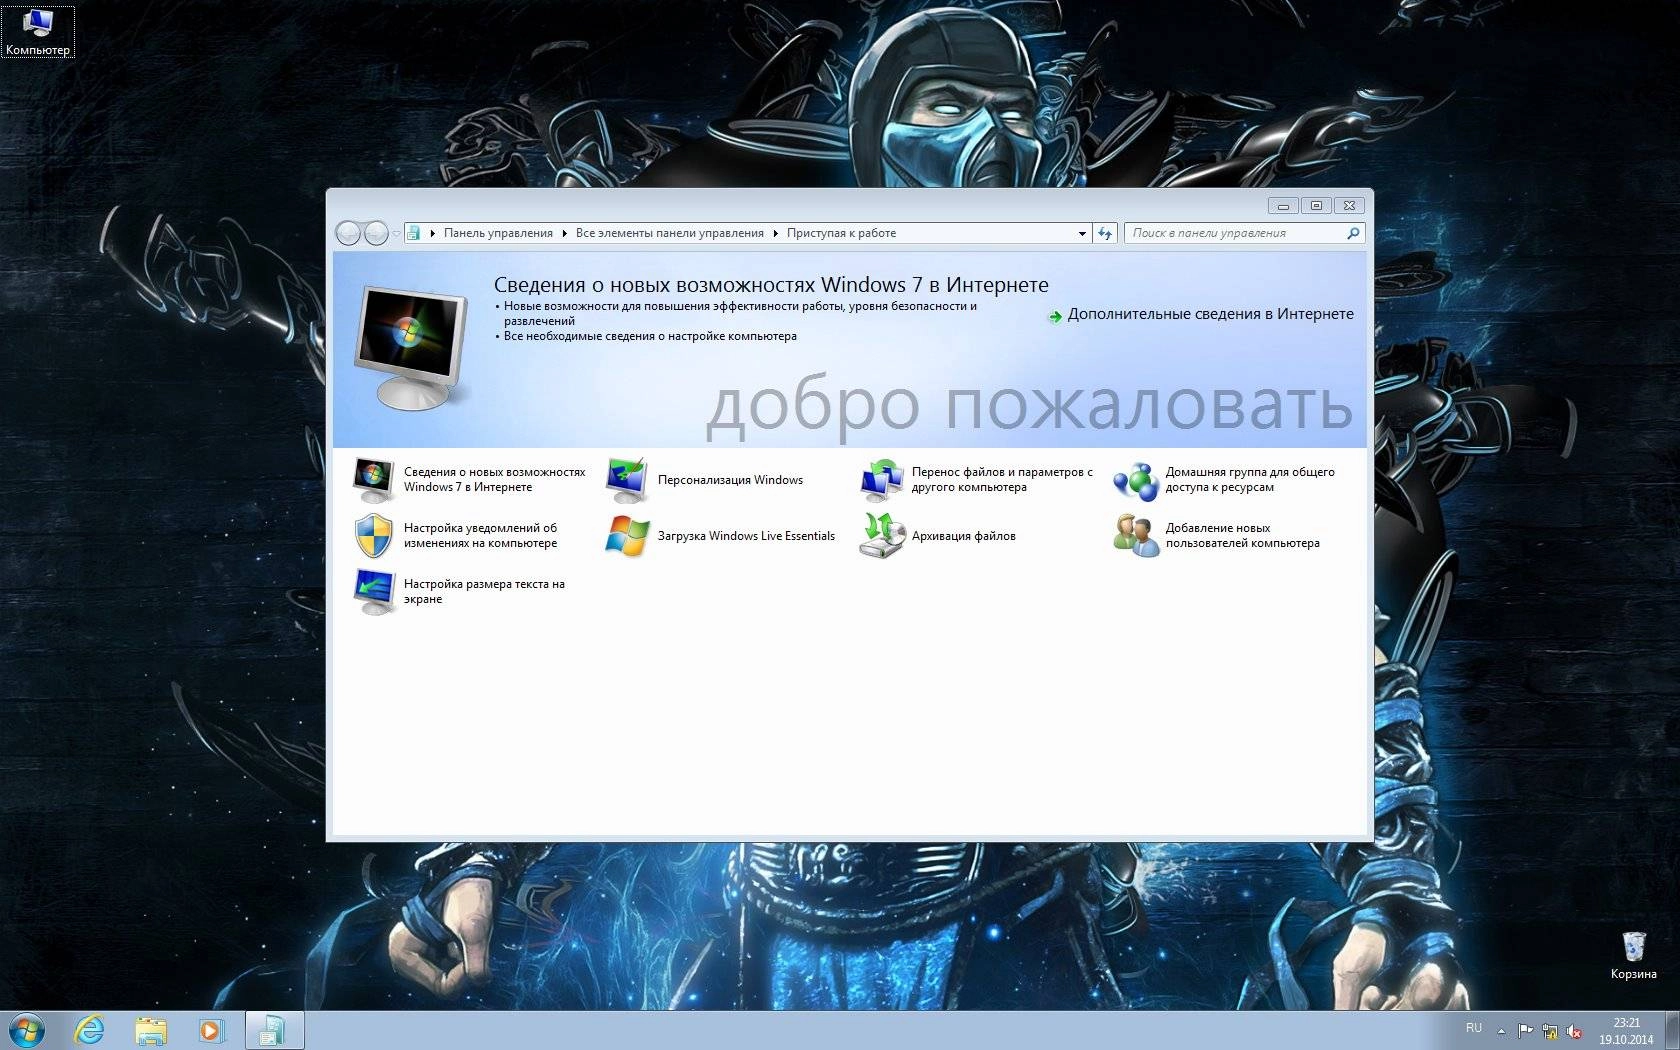Open the Windows 7 new features online icon
1680x1050 pixels.
point(374,480)
